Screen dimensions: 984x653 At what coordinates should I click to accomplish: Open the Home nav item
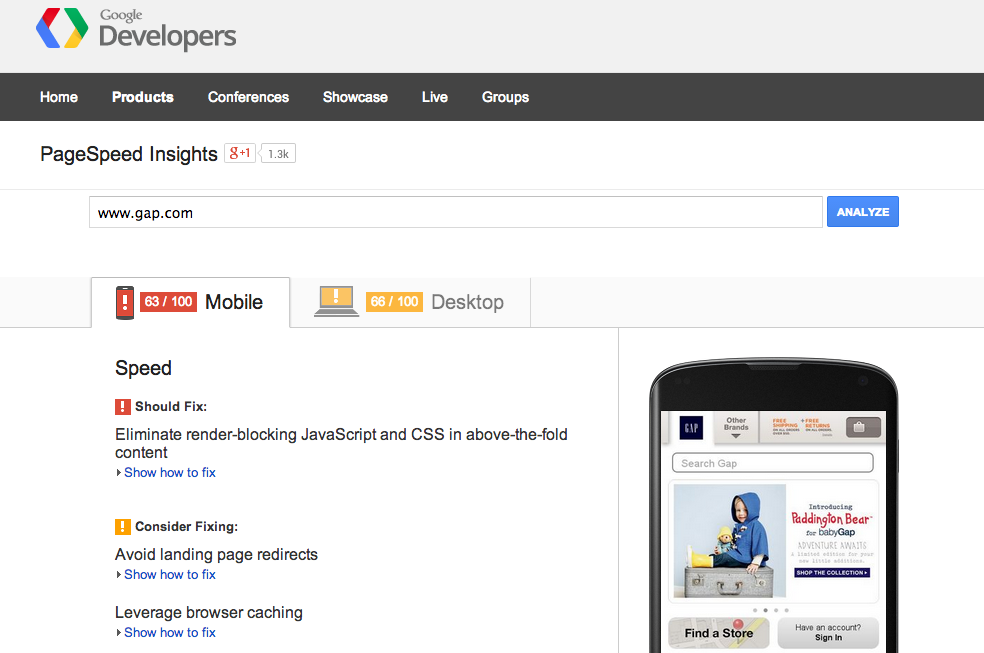[59, 97]
